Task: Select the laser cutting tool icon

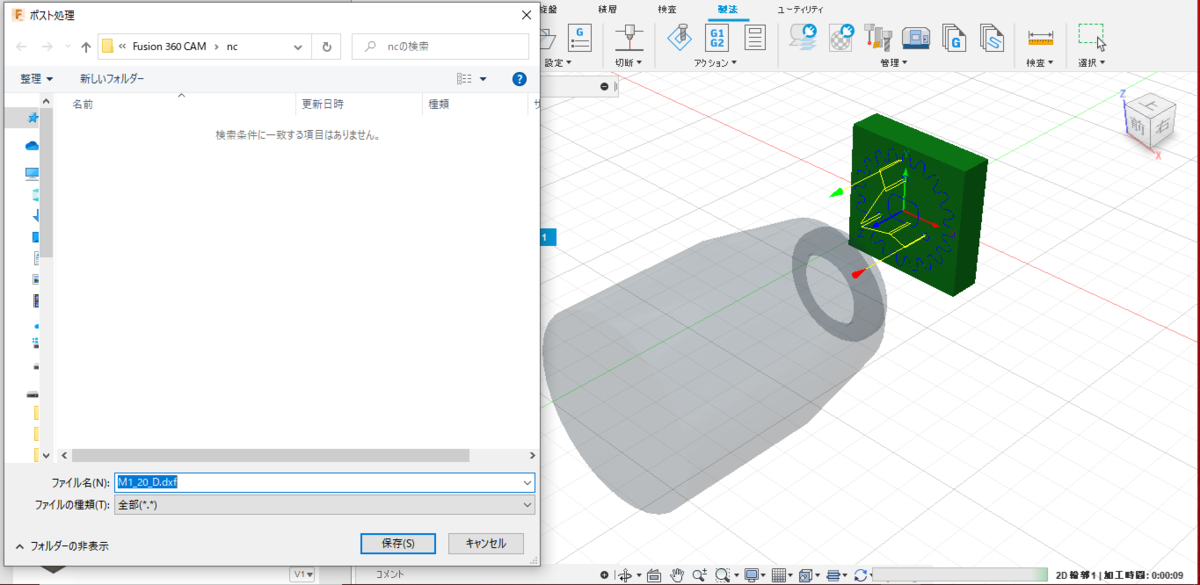Action: click(x=628, y=39)
